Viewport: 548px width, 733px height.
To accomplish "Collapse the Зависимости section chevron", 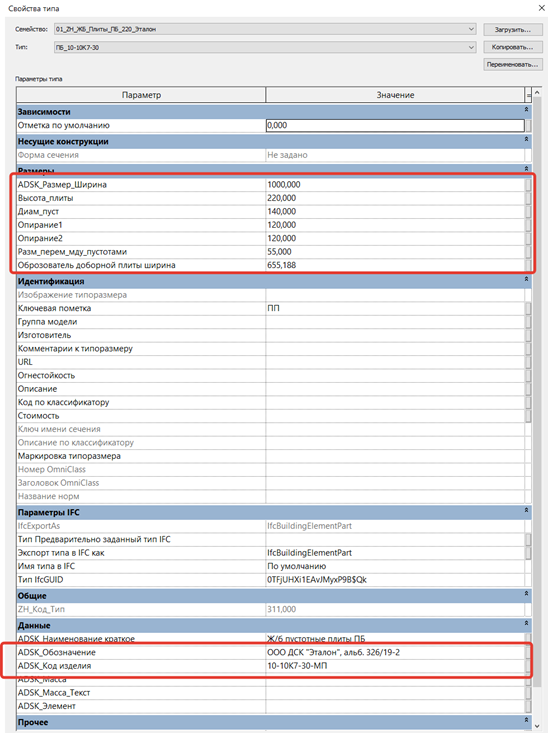I will coord(526,110).
